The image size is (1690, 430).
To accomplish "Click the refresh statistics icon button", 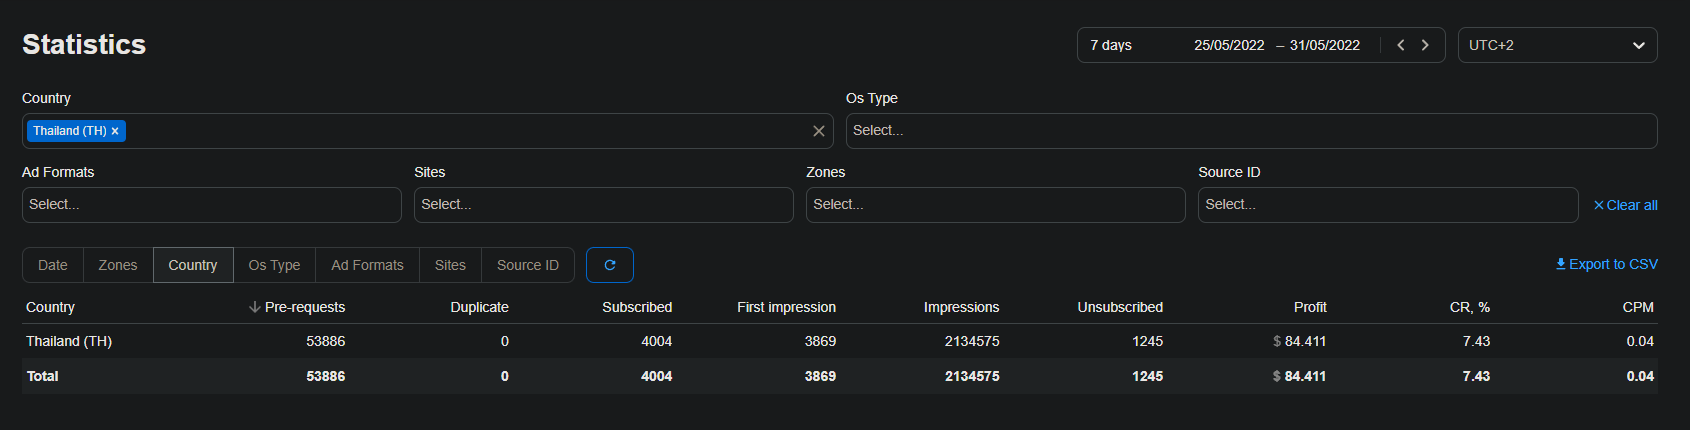I will point(609,265).
